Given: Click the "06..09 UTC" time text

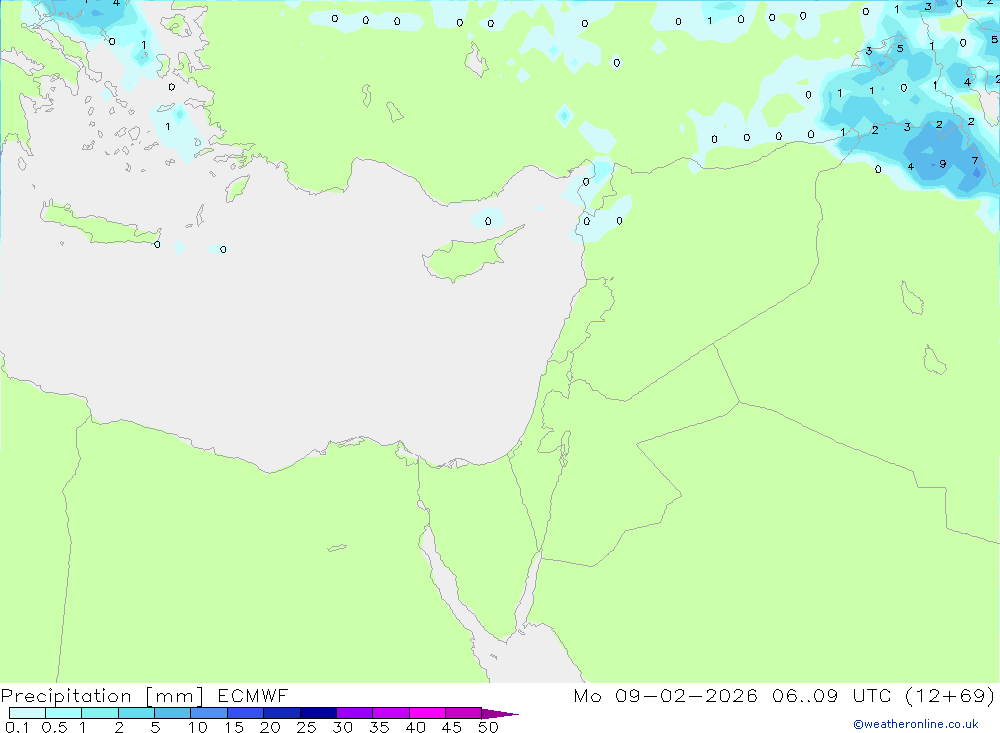Looking at the screenshot, I should [832, 695].
